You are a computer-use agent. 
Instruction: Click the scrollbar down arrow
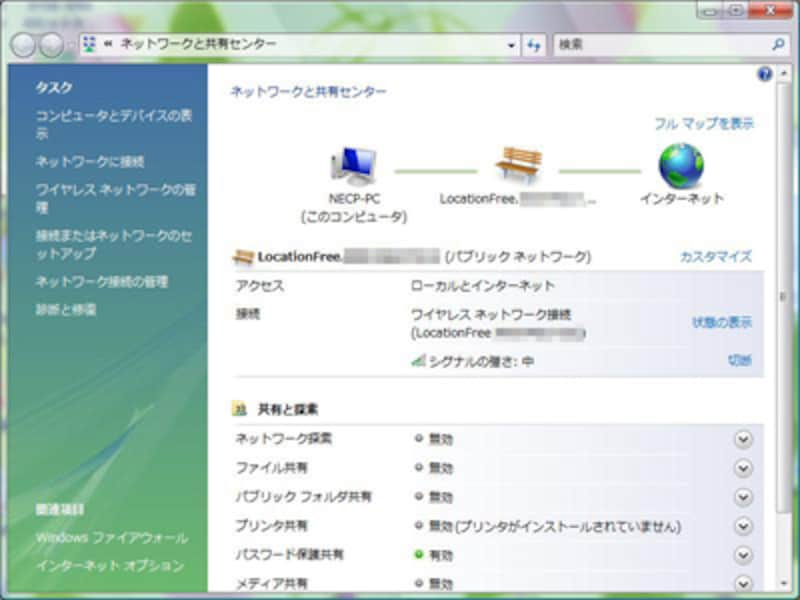tap(783, 584)
